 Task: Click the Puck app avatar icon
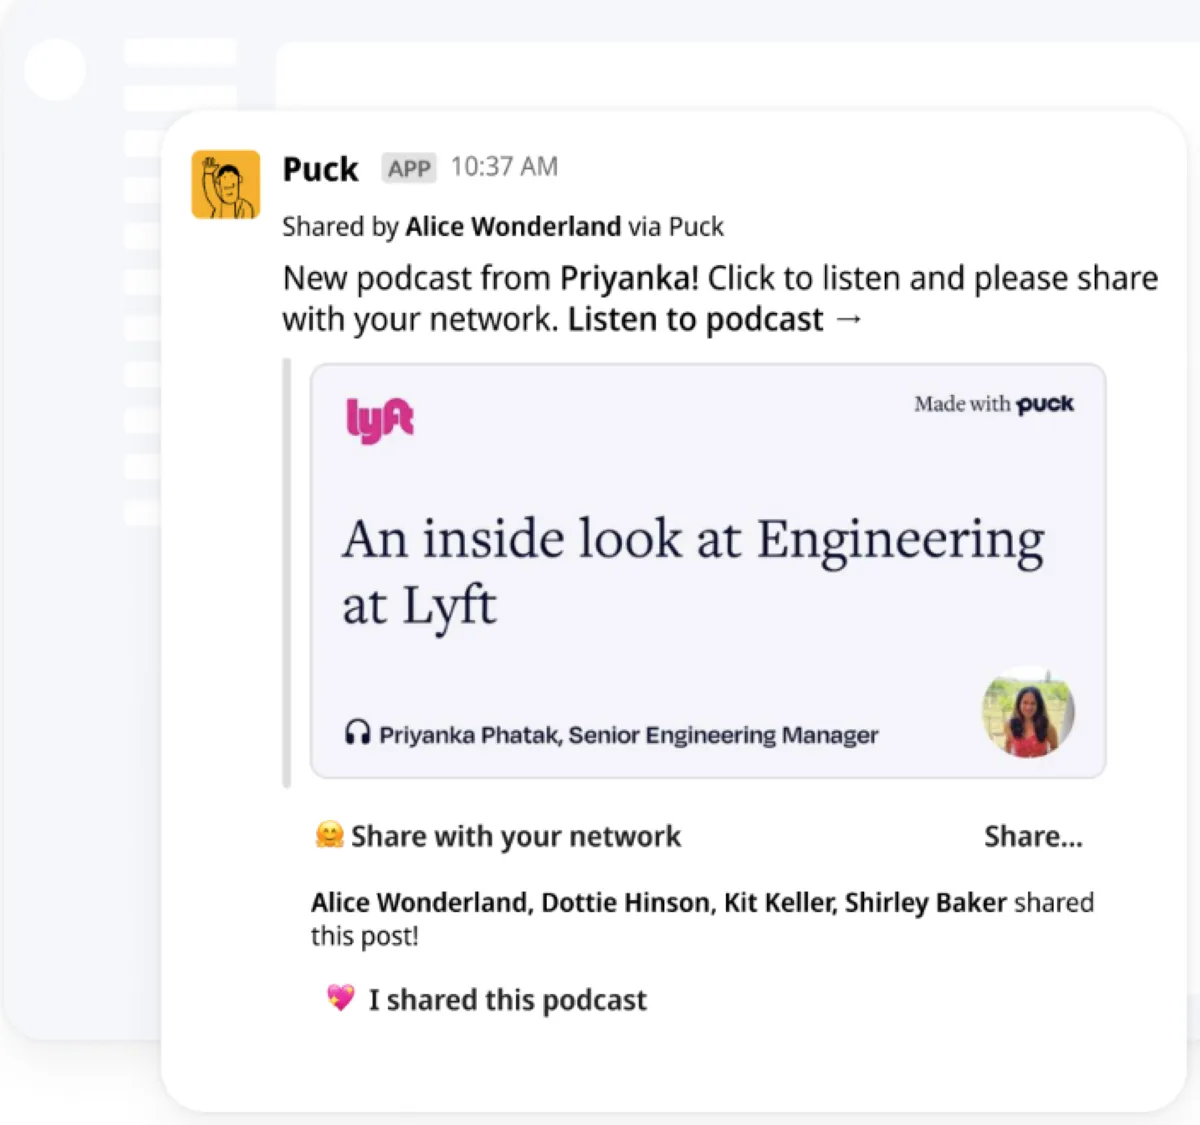[x=226, y=185]
